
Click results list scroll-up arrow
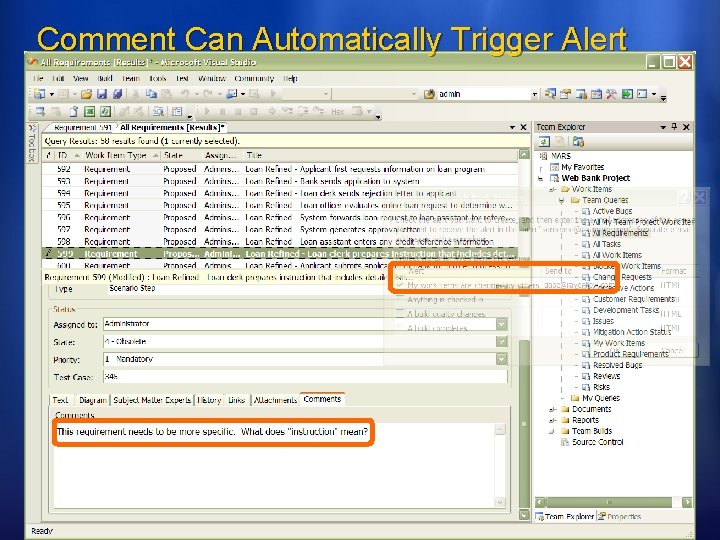point(524,154)
